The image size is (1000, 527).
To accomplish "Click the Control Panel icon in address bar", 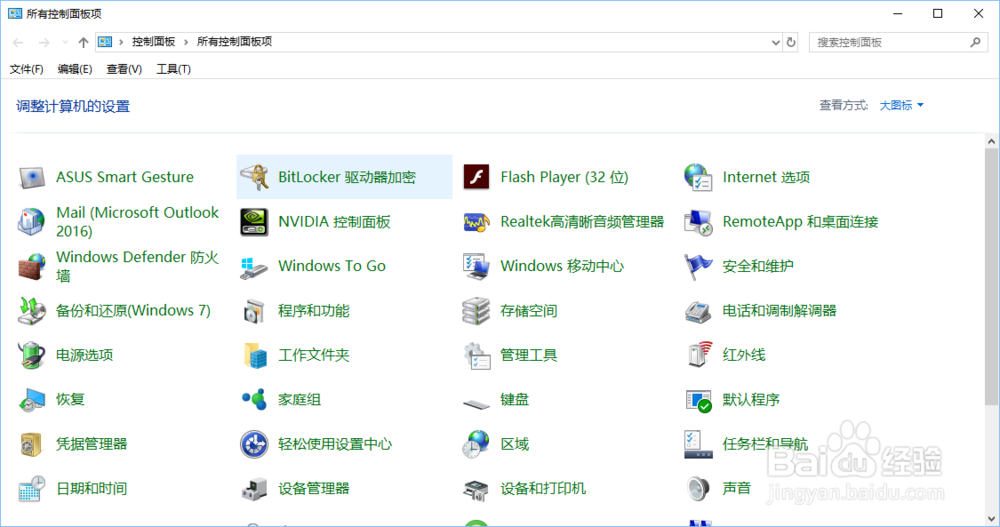I will [105, 42].
